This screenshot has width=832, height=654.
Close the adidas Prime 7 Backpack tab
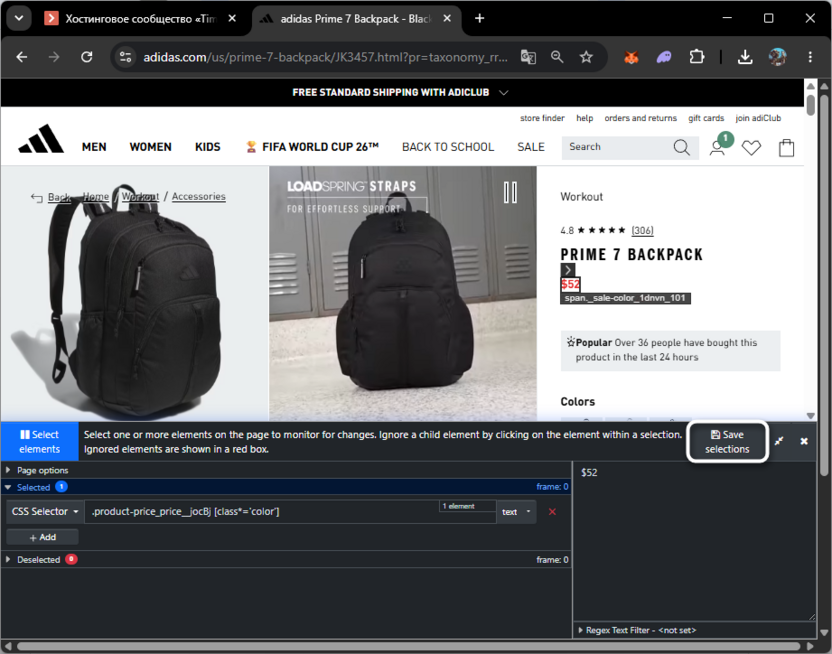(x=447, y=19)
